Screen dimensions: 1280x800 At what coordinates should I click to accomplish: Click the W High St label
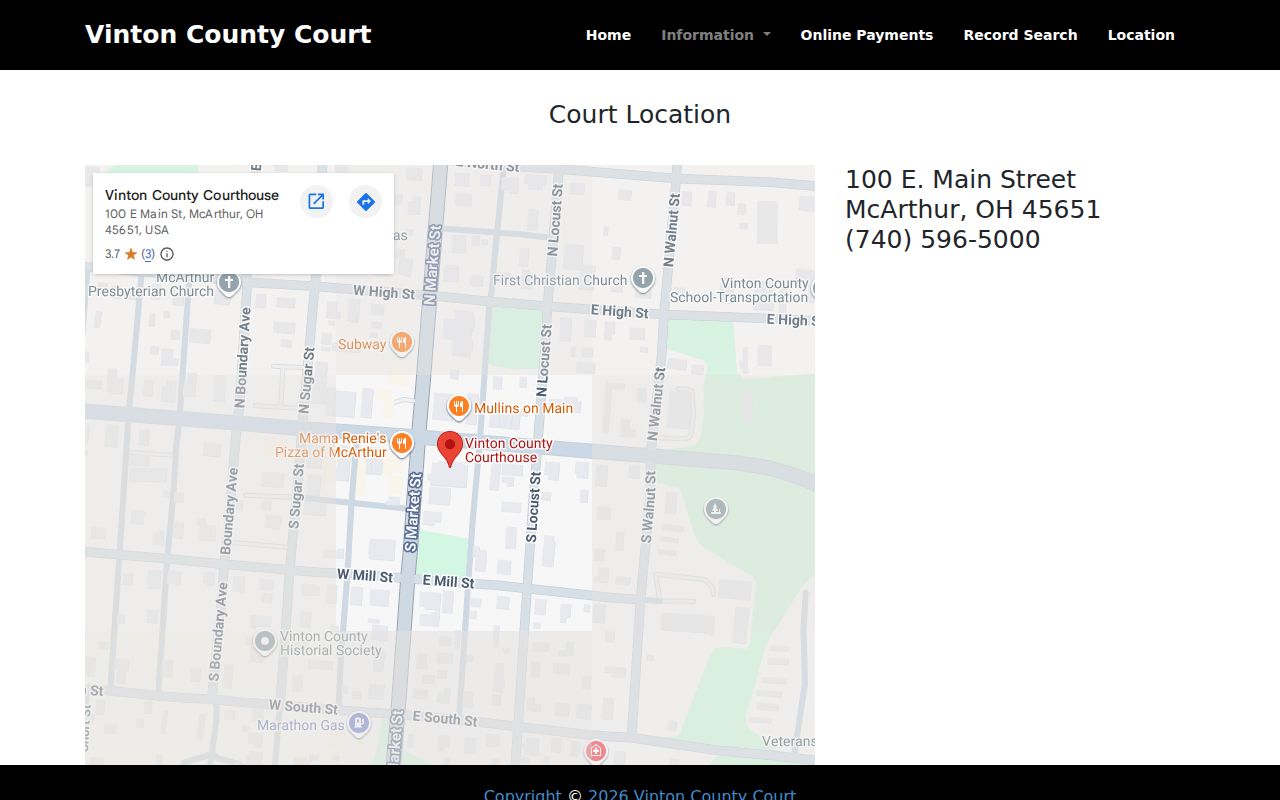click(x=384, y=292)
